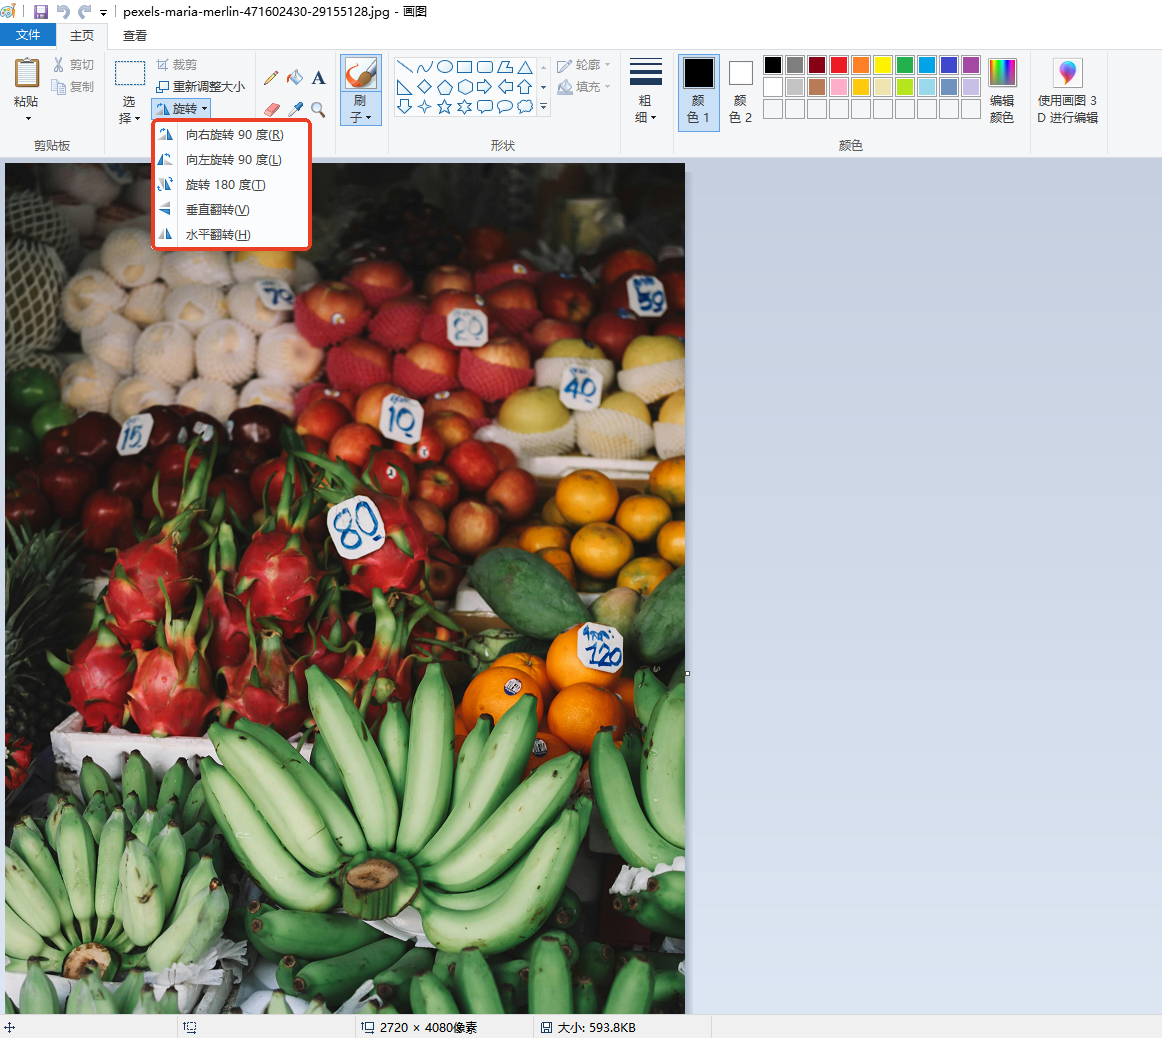Select the Pencil tool
This screenshot has height=1038, width=1162.
tap(271, 78)
